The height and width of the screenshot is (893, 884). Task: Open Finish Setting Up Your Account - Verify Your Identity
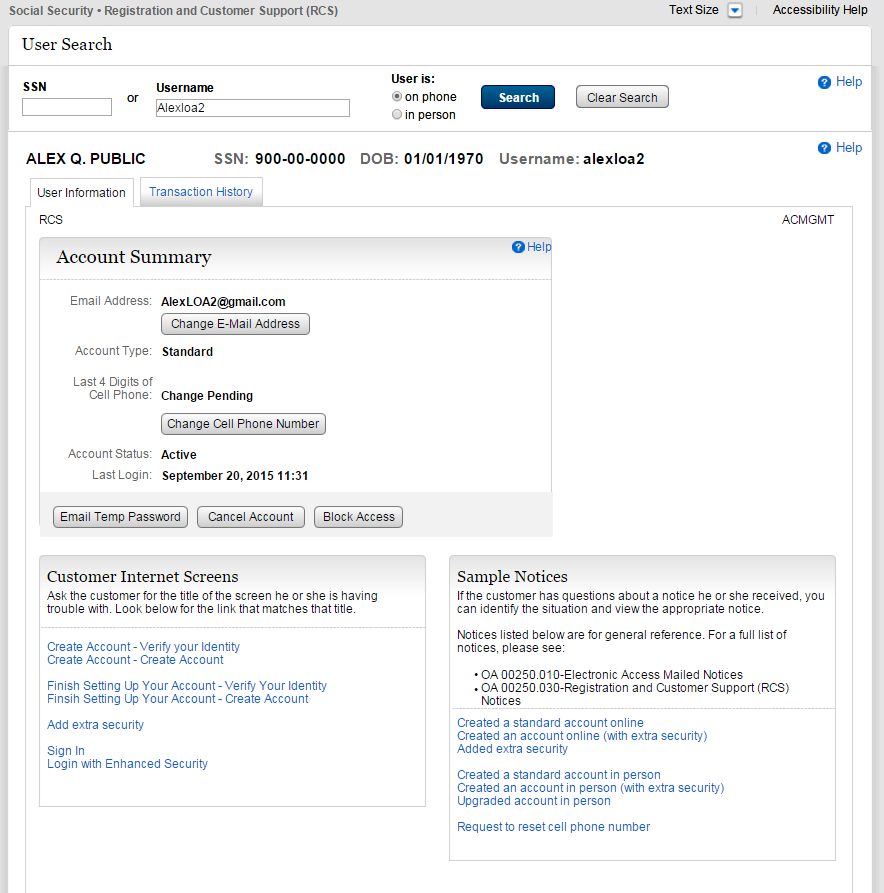pos(187,686)
